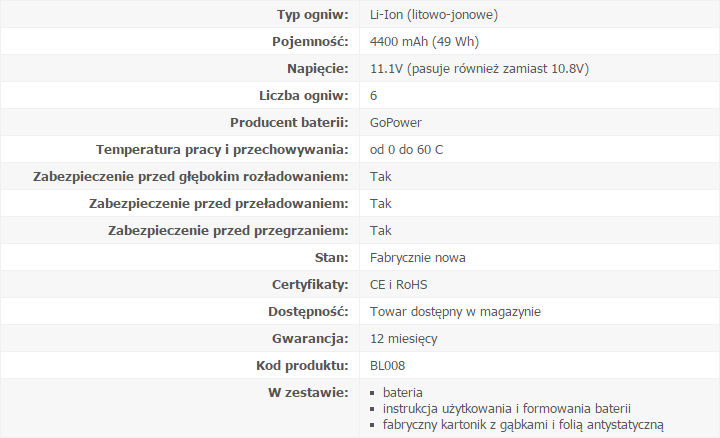
Task: Click the 'CE i RoHS' certificates value
Action: 399,285
